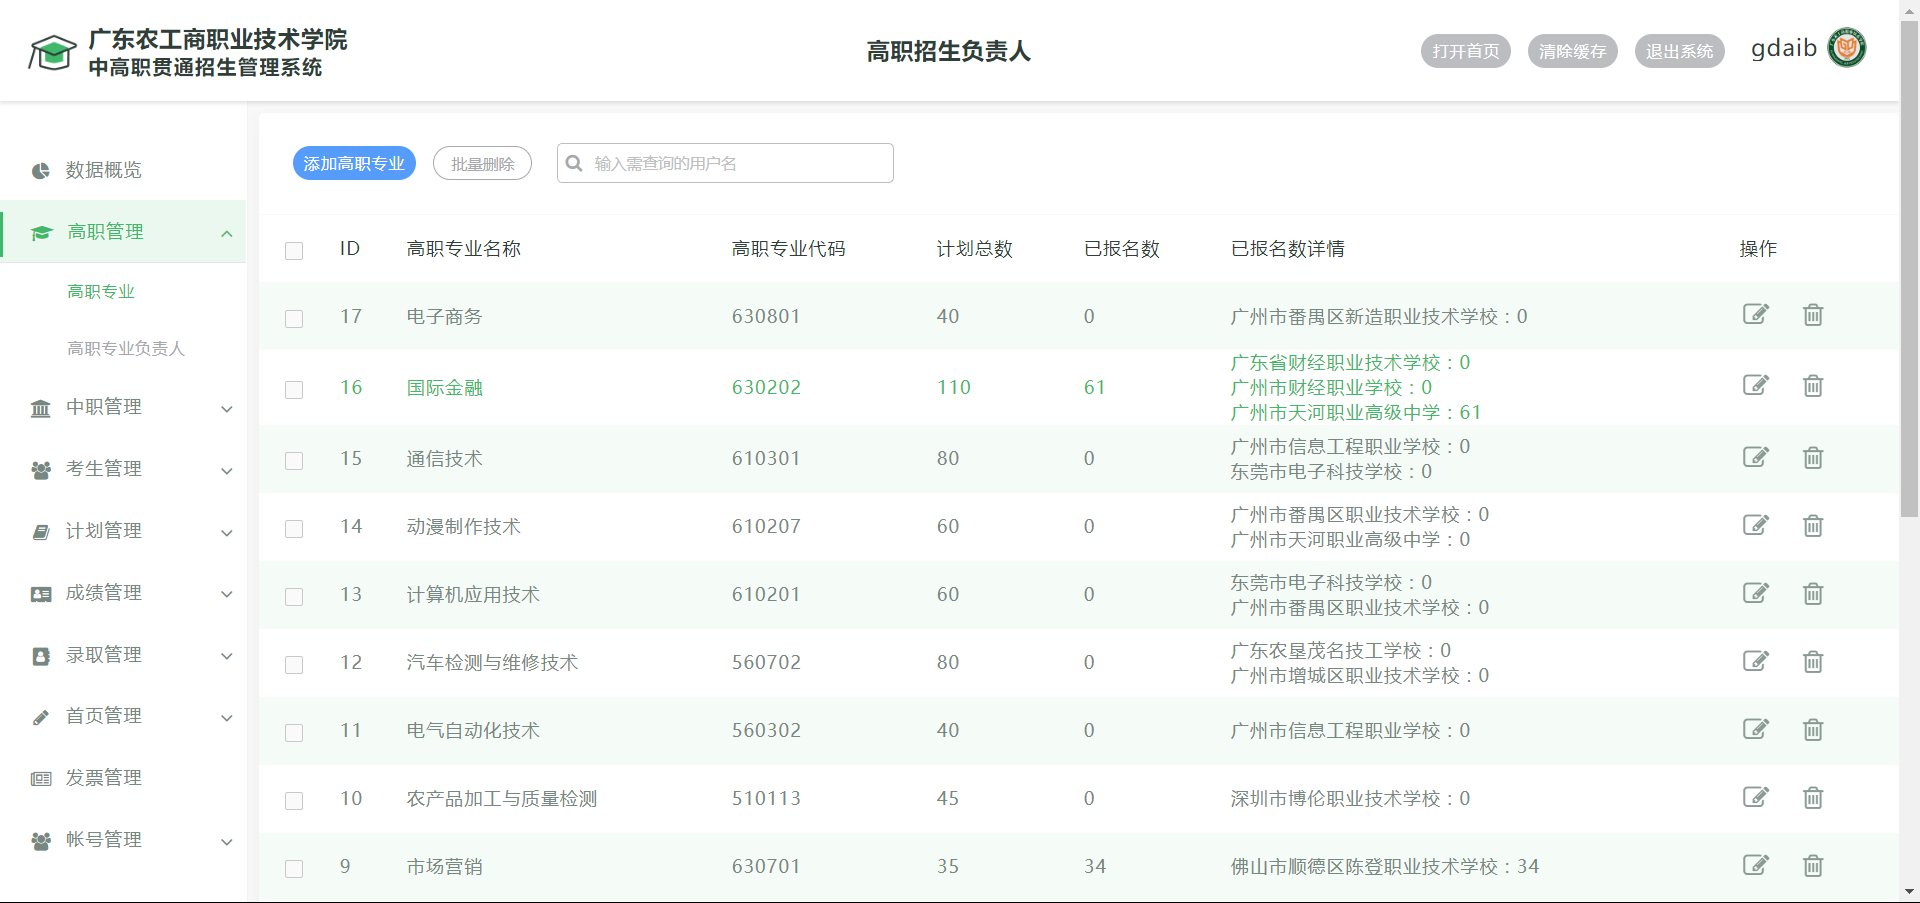Image resolution: width=1920 pixels, height=903 pixels.
Task: Click the 打开首页 button
Action: (1466, 51)
